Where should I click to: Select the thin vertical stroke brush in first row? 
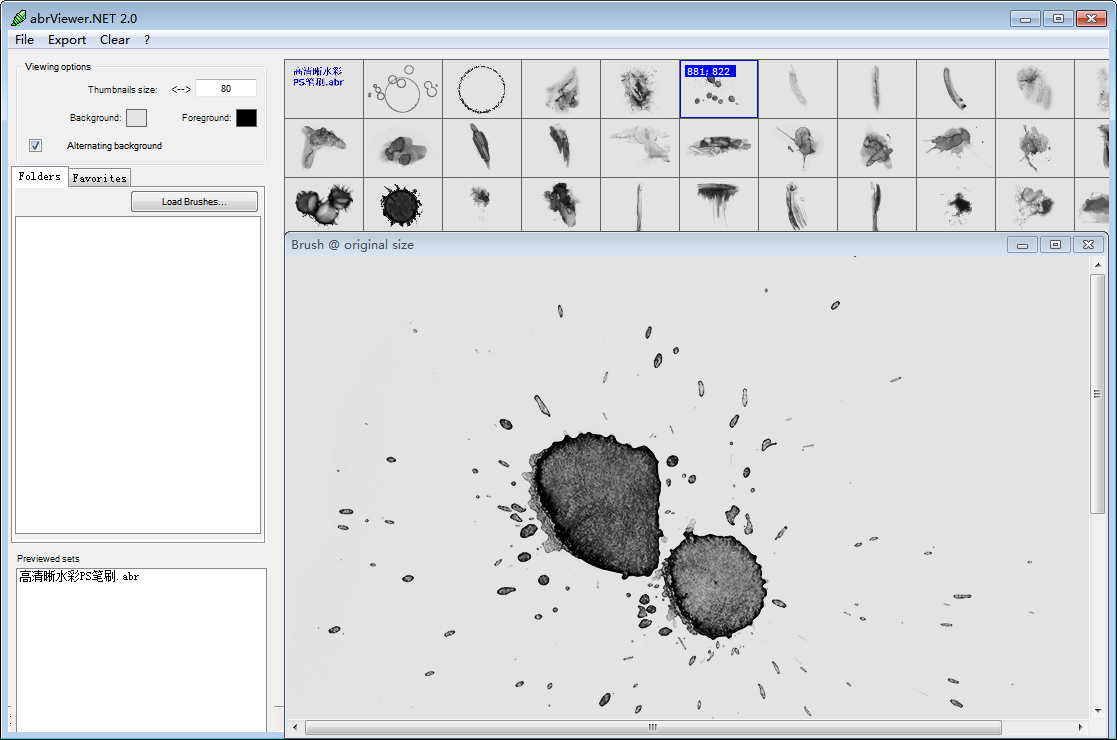pyautogui.click(x=877, y=89)
